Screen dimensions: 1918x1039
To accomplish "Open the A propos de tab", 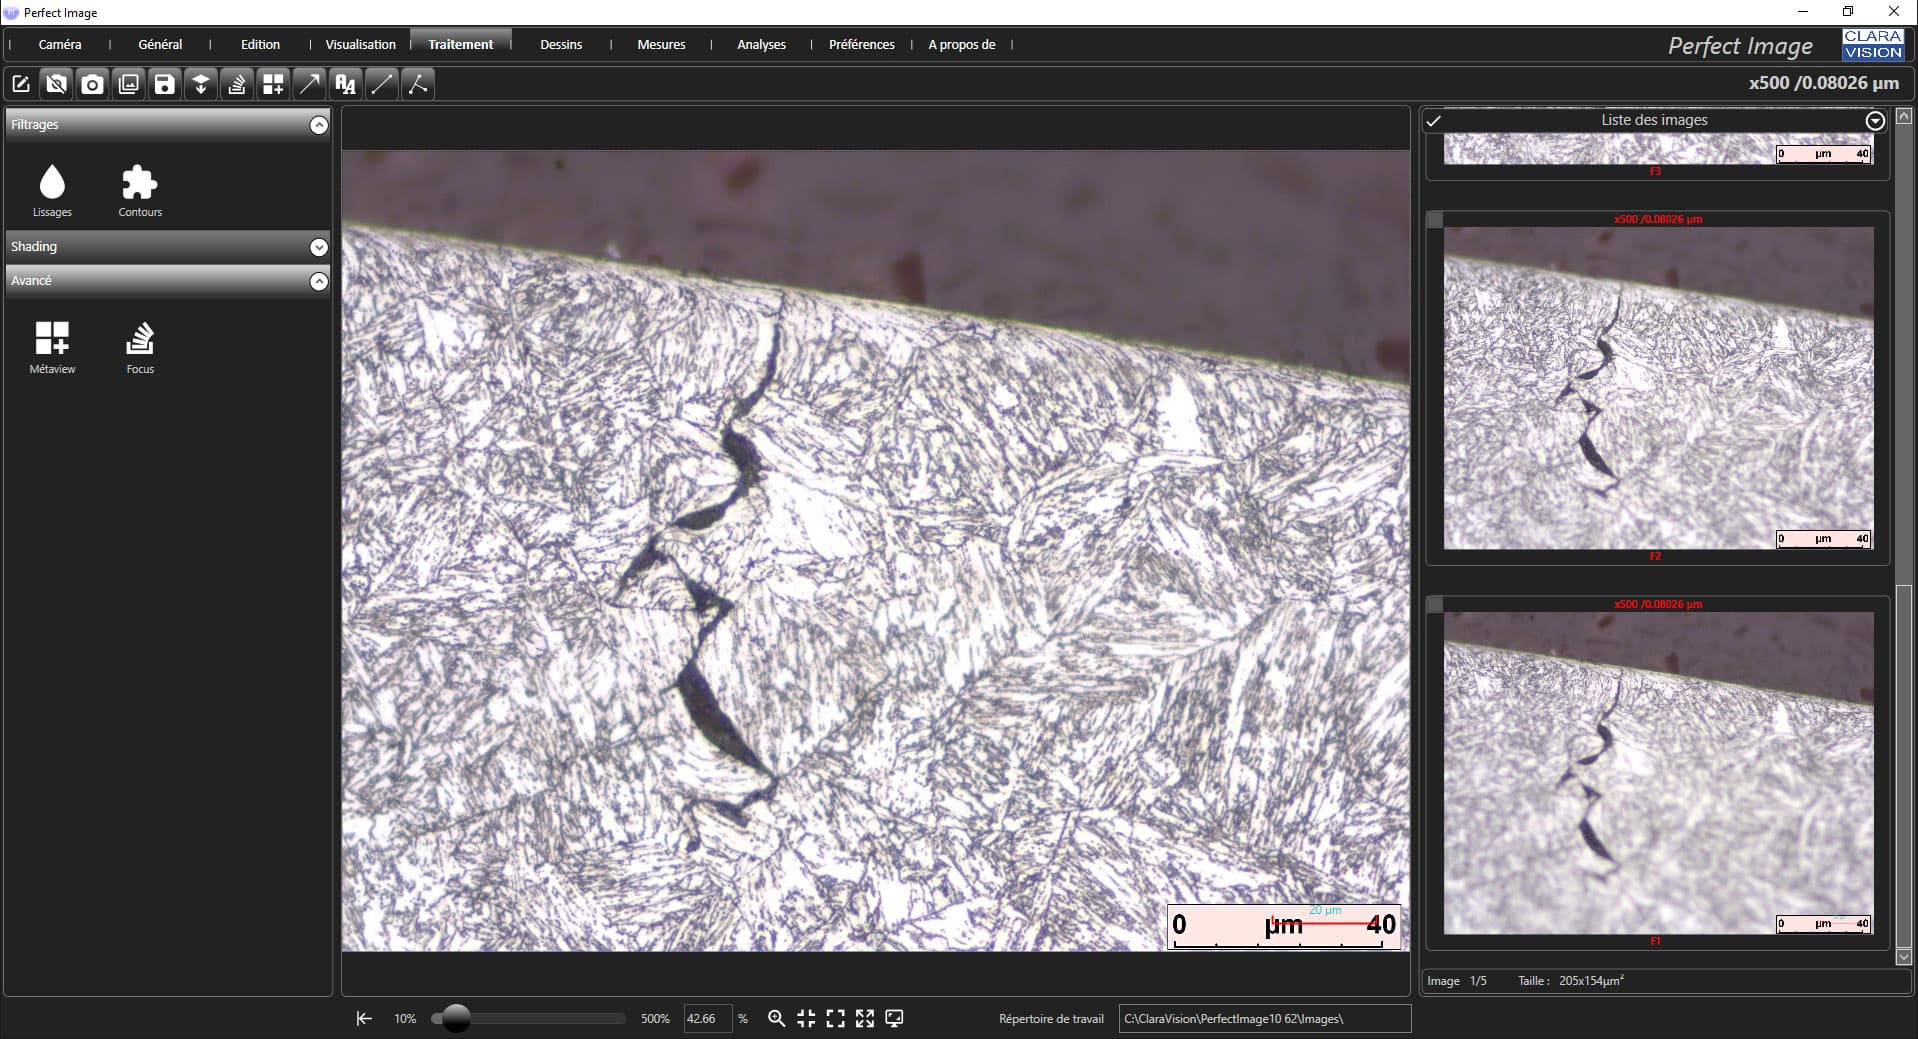I will coord(961,44).
